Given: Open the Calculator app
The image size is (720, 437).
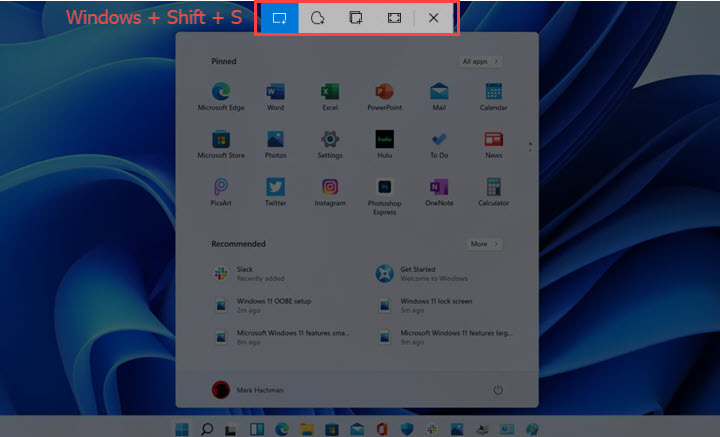Looking at the screenshot, I should tap(494, 192).
